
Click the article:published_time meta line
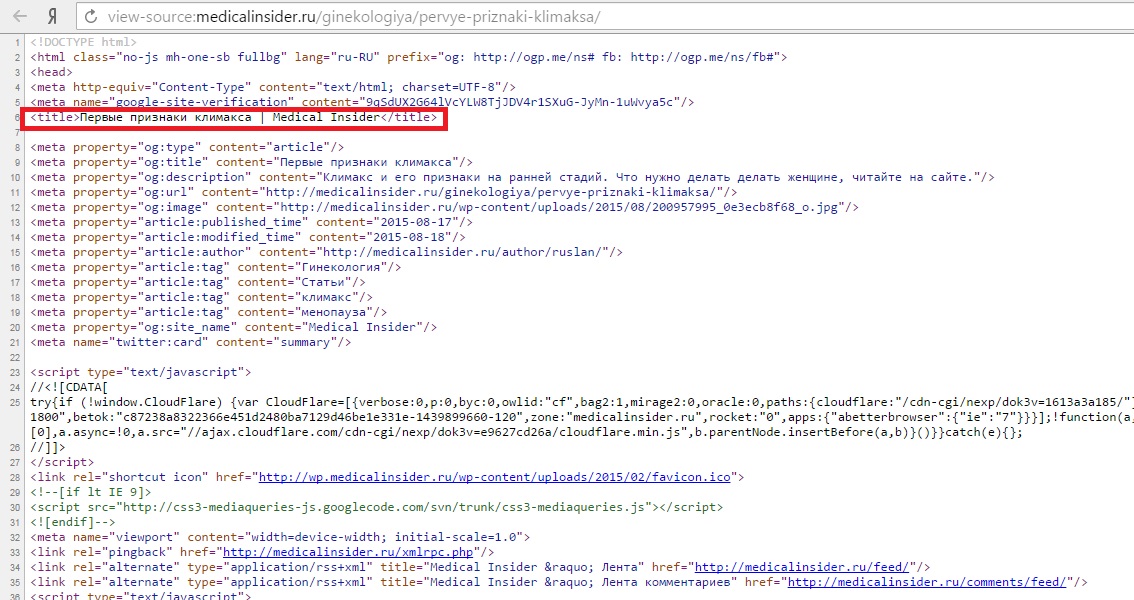[252, 222]
